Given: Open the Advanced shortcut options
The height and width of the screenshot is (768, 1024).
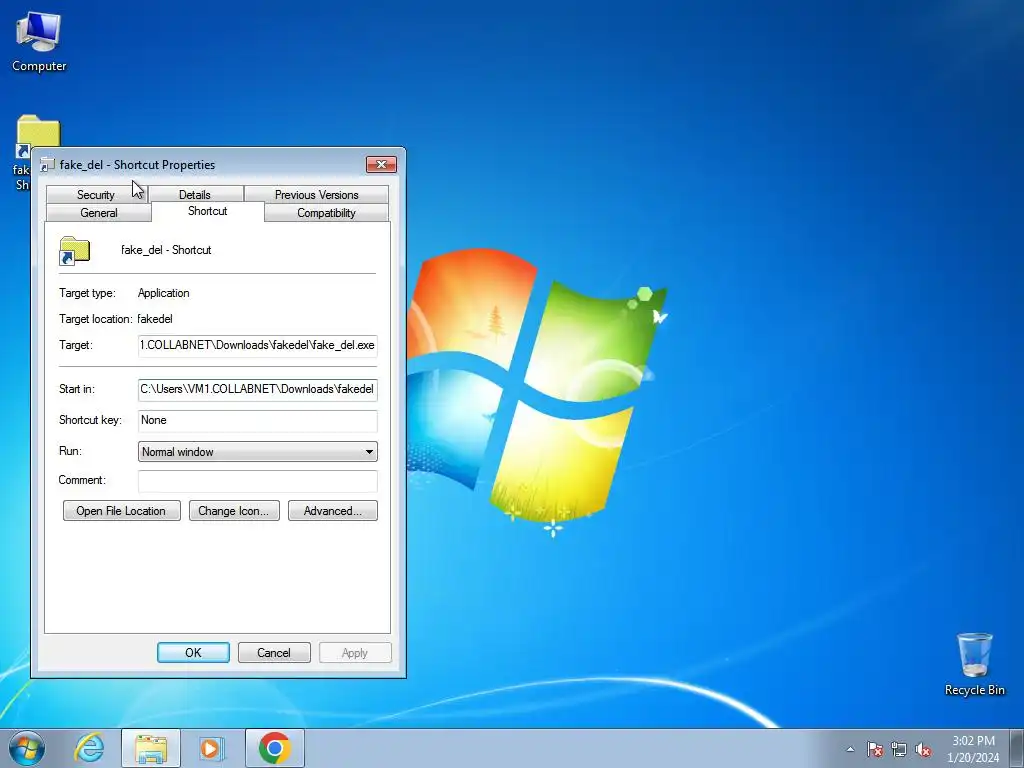Looking at the screenshot, I should pos(332,511).
